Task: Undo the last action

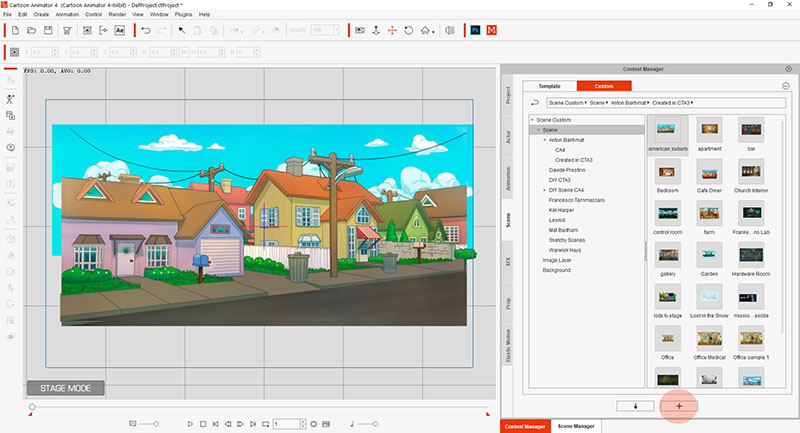Action: [146, 31]
